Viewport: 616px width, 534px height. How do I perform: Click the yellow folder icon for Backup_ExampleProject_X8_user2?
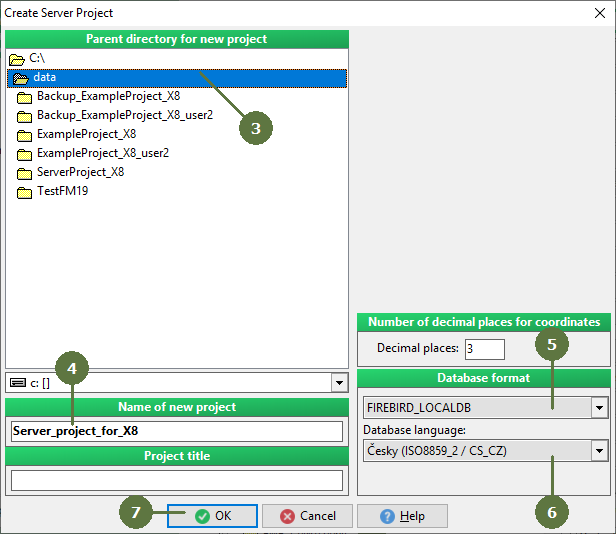pyautogui.click(x=25, y=116)
